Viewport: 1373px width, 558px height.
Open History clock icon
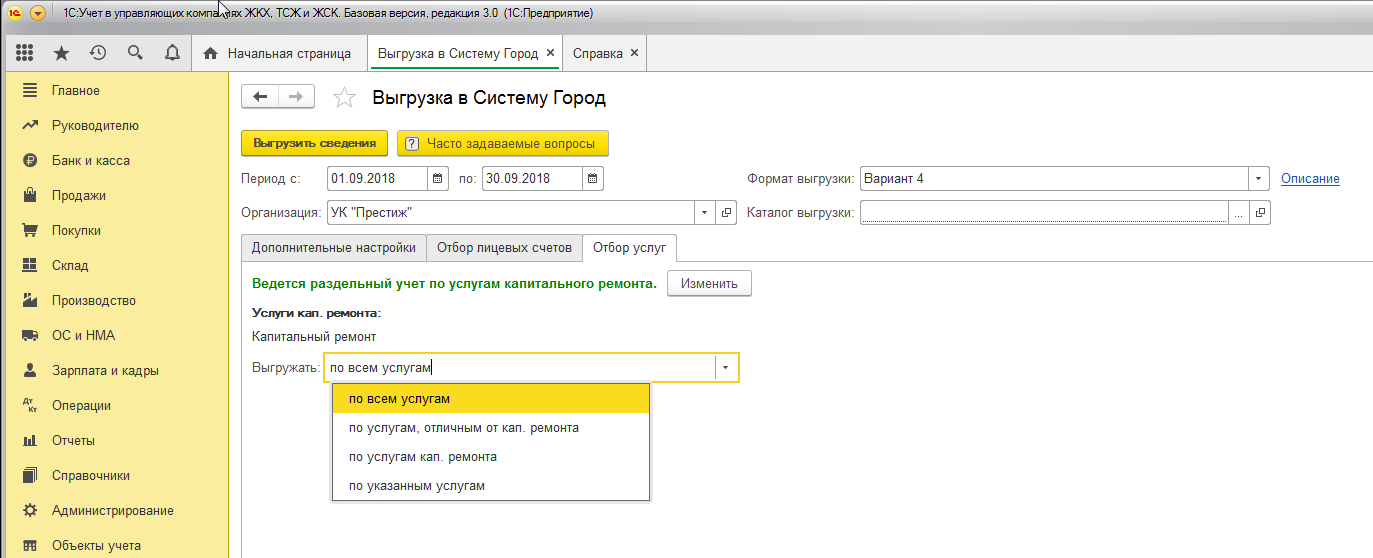click(98, 53)
